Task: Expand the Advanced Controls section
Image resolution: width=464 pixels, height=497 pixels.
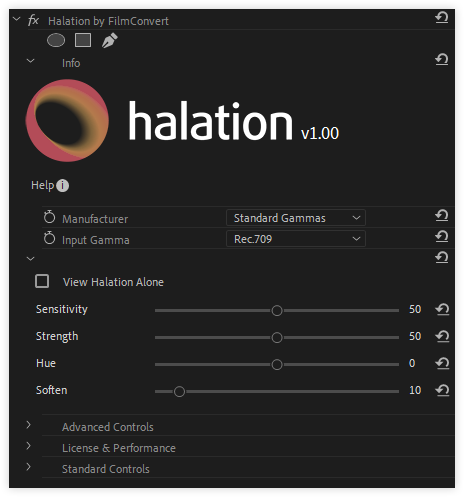Action: coord(29,425)
